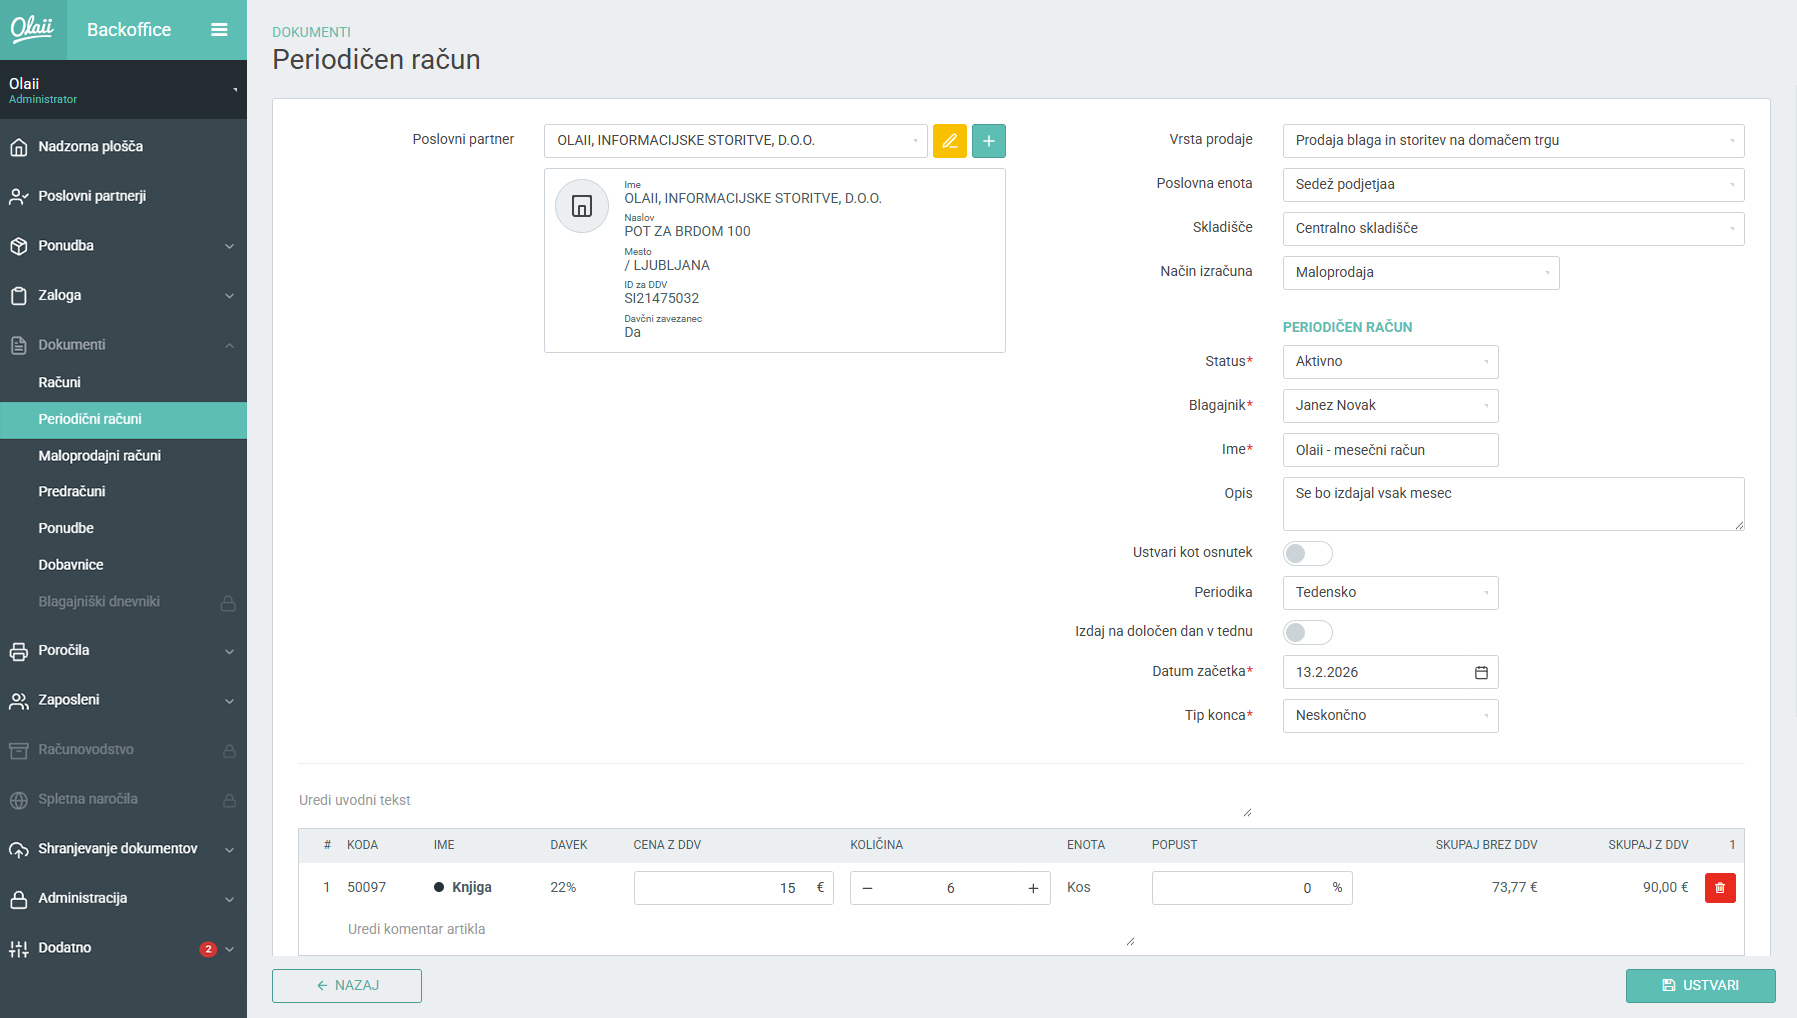Image resolution: width=1797 pixels, height=1018 pixels.
Task: Open the calendar picker for Datum začetka
Action: [1481, 673]
